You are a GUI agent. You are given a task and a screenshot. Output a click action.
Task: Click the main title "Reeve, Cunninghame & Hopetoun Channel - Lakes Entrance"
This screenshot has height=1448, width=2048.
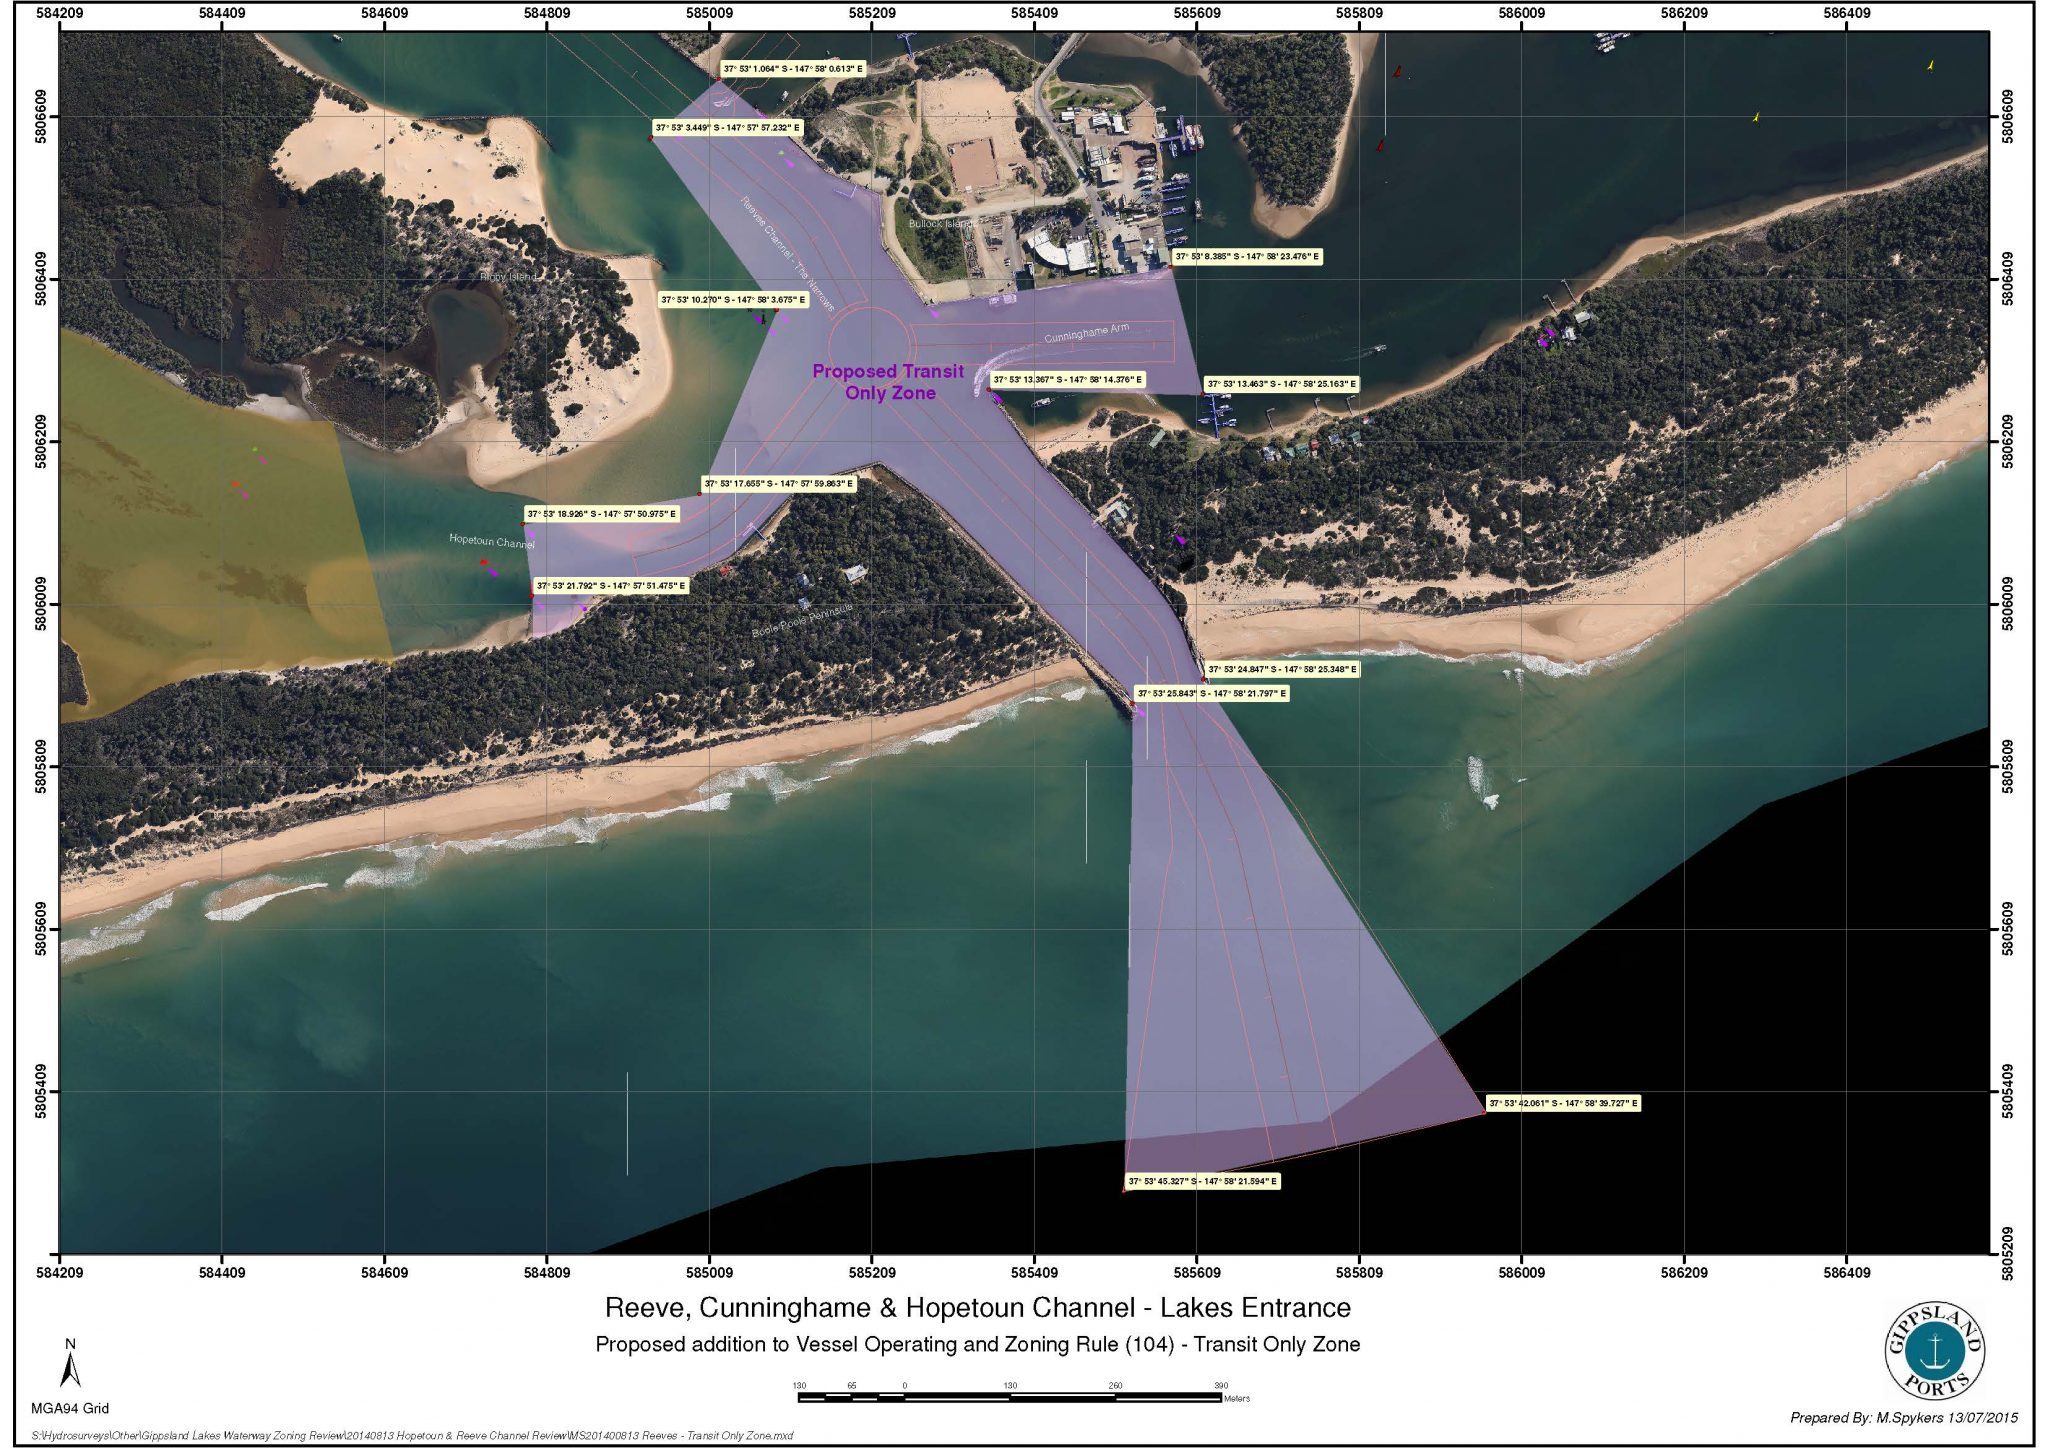(x=978, y=1308)
